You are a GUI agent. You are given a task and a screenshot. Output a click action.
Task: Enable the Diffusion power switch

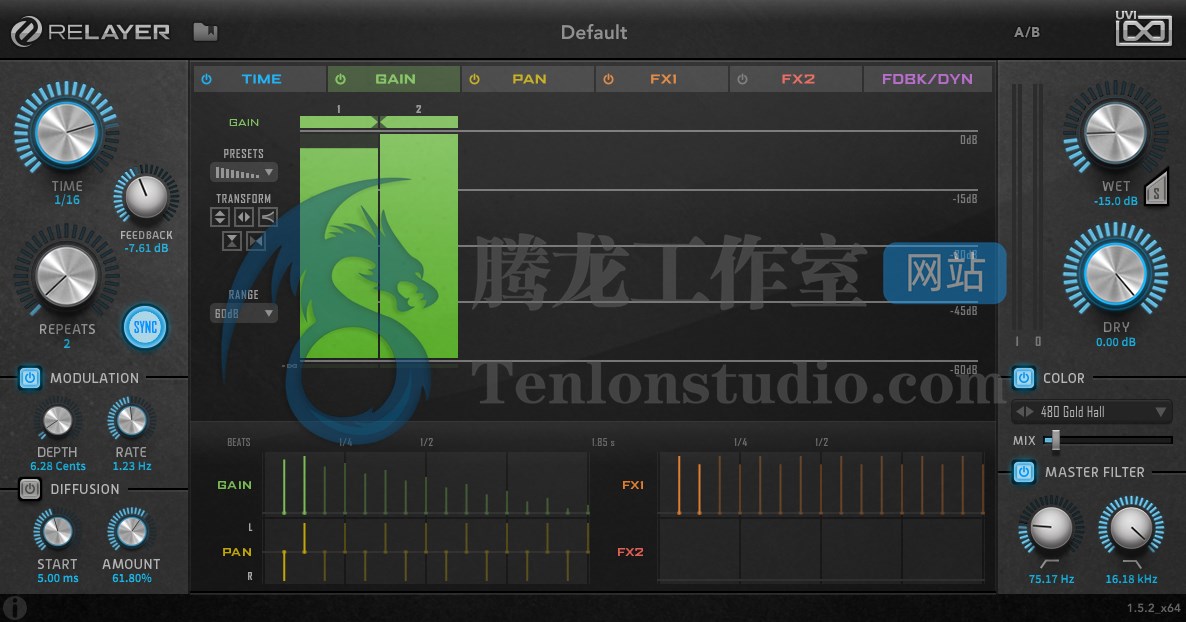click(x=29, y=489)
